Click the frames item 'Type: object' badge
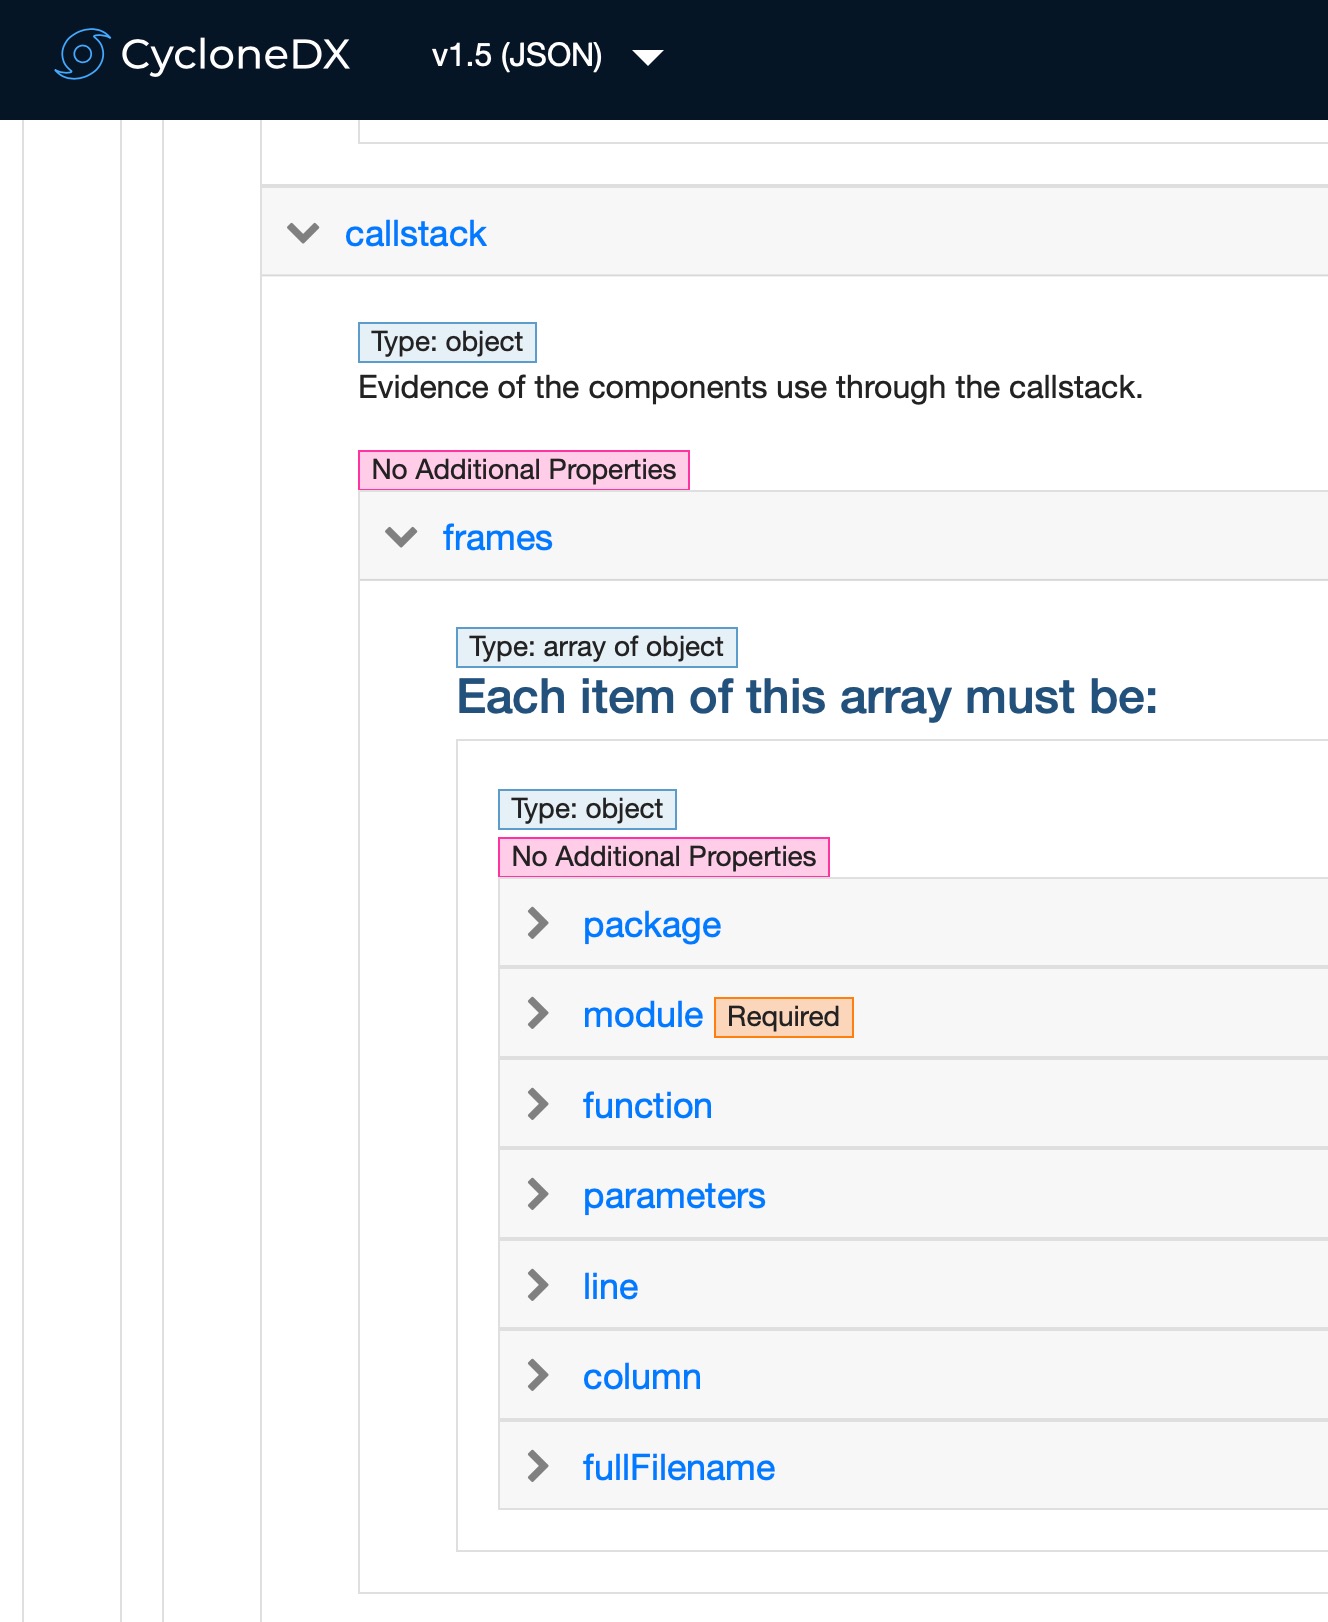 point(588,809)
